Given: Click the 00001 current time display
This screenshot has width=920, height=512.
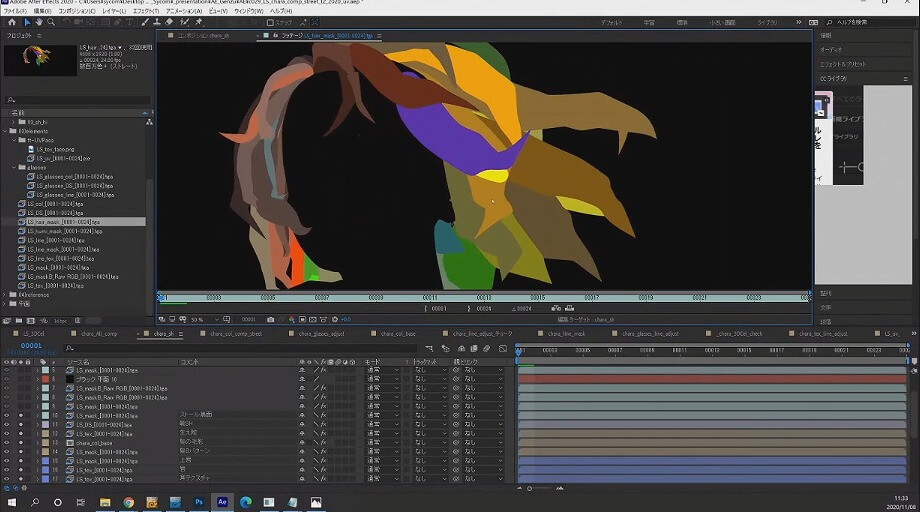Looking at the screenshot, I should click(x=31, y=345).
